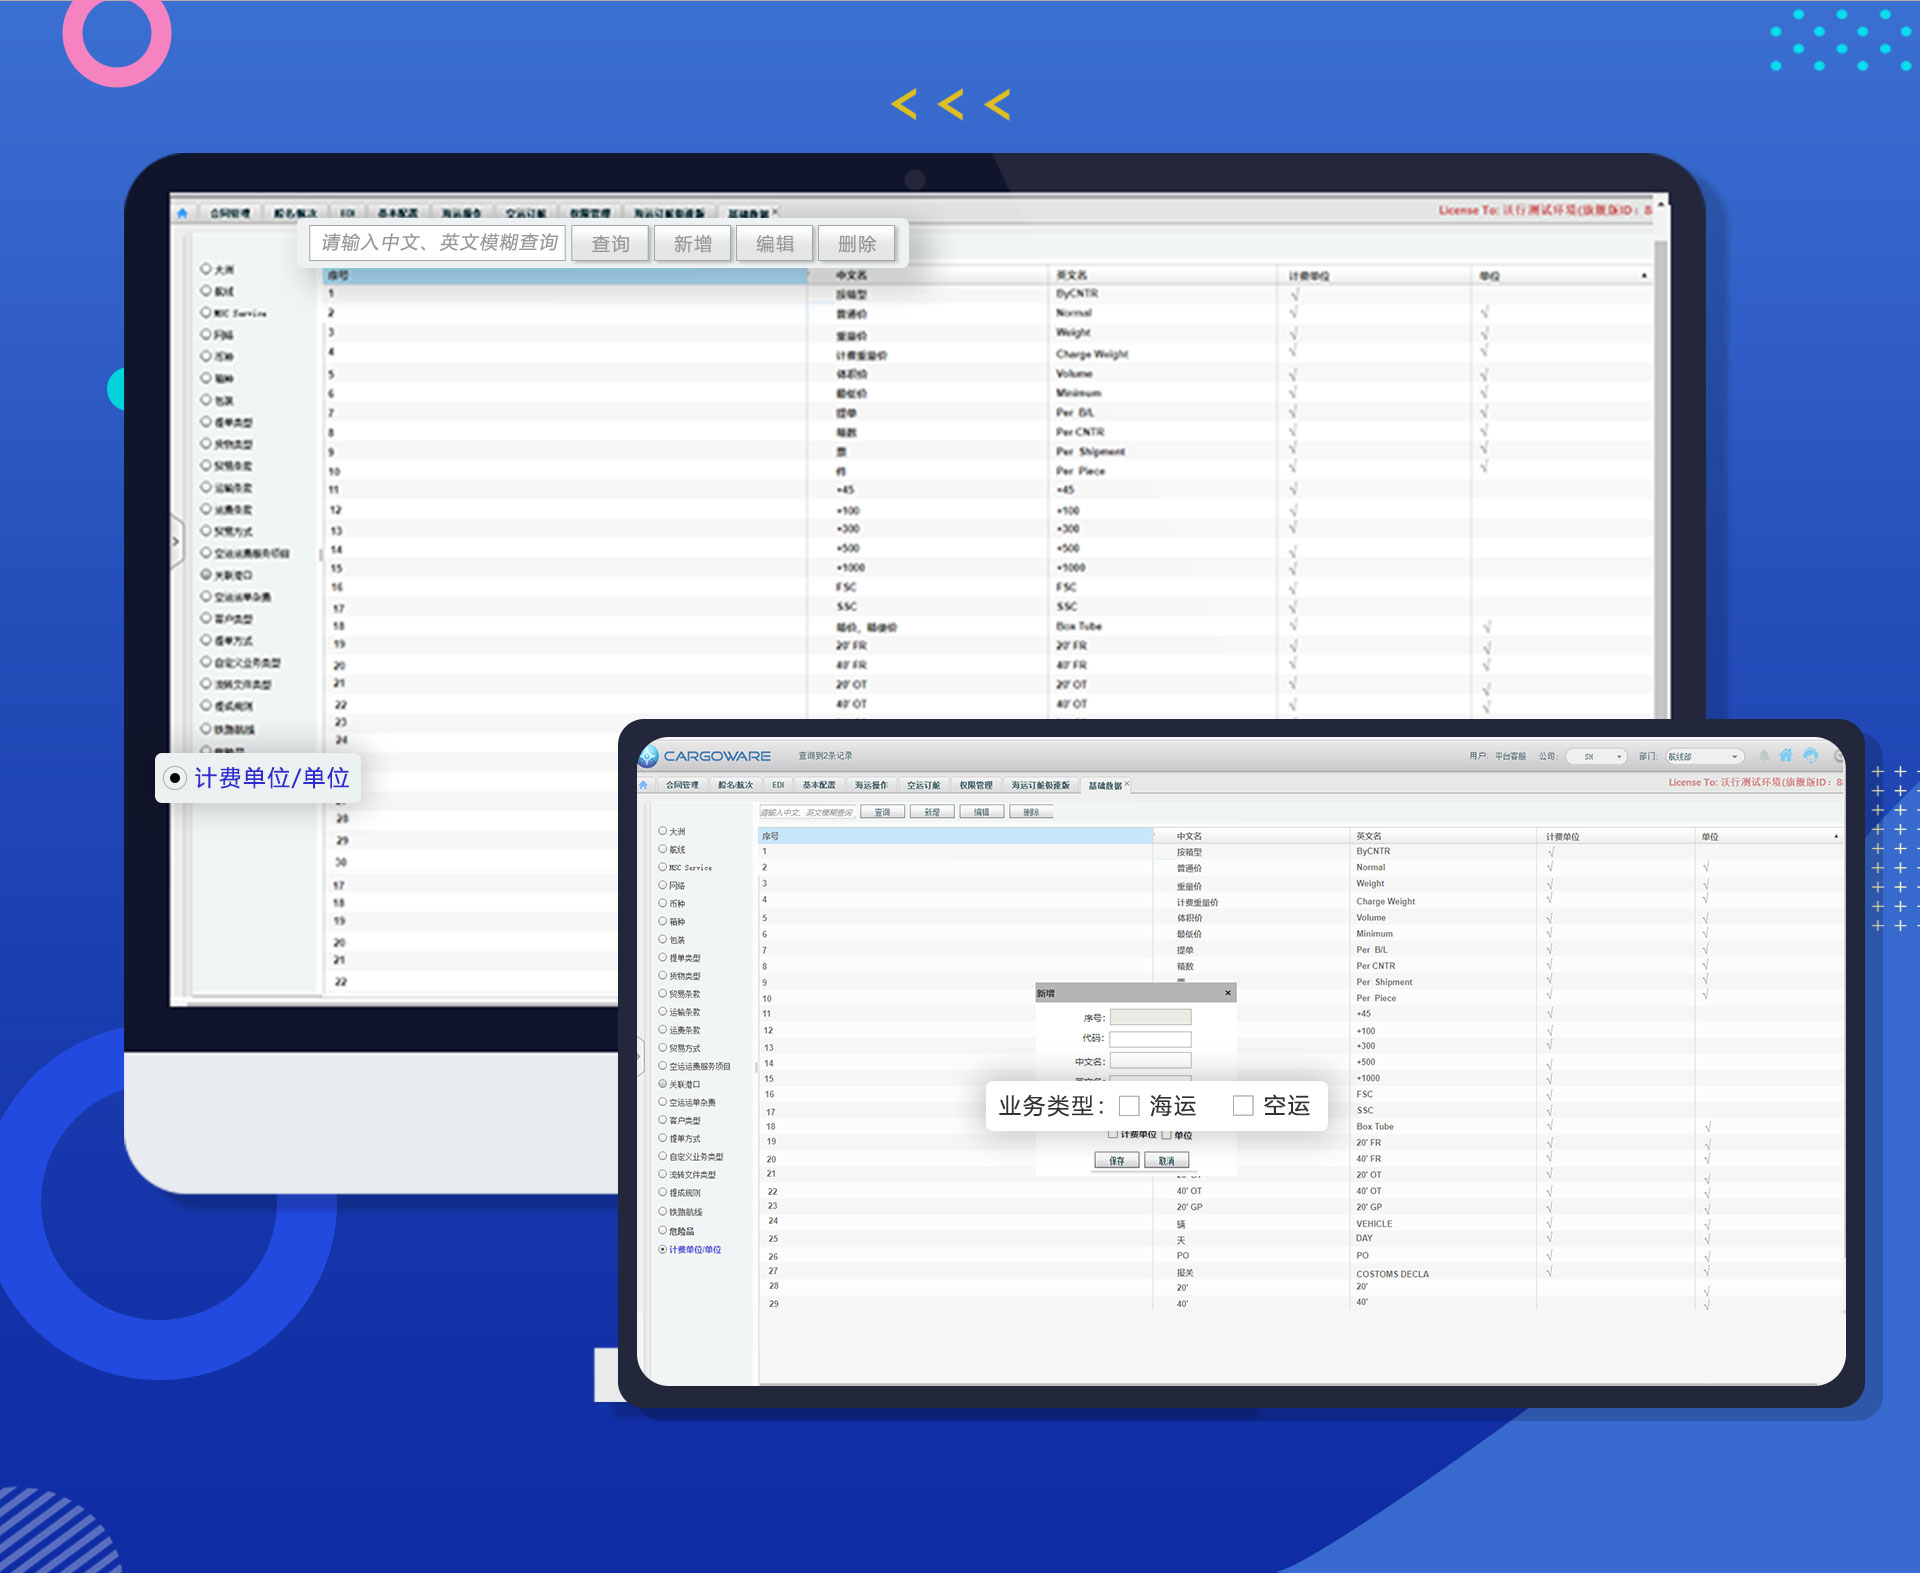This screenshot has height=1573, width=1920.
Task: Open the 部门 航线部 dropdown
Action: coord(1704,756)
